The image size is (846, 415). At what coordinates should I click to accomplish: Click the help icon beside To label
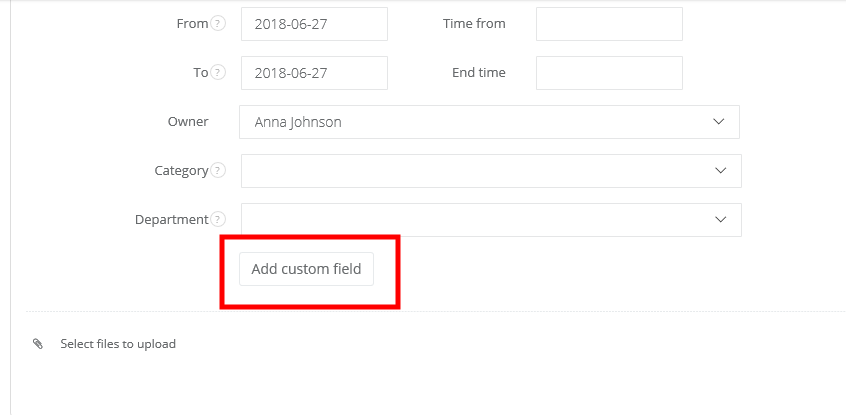[219, 73]
